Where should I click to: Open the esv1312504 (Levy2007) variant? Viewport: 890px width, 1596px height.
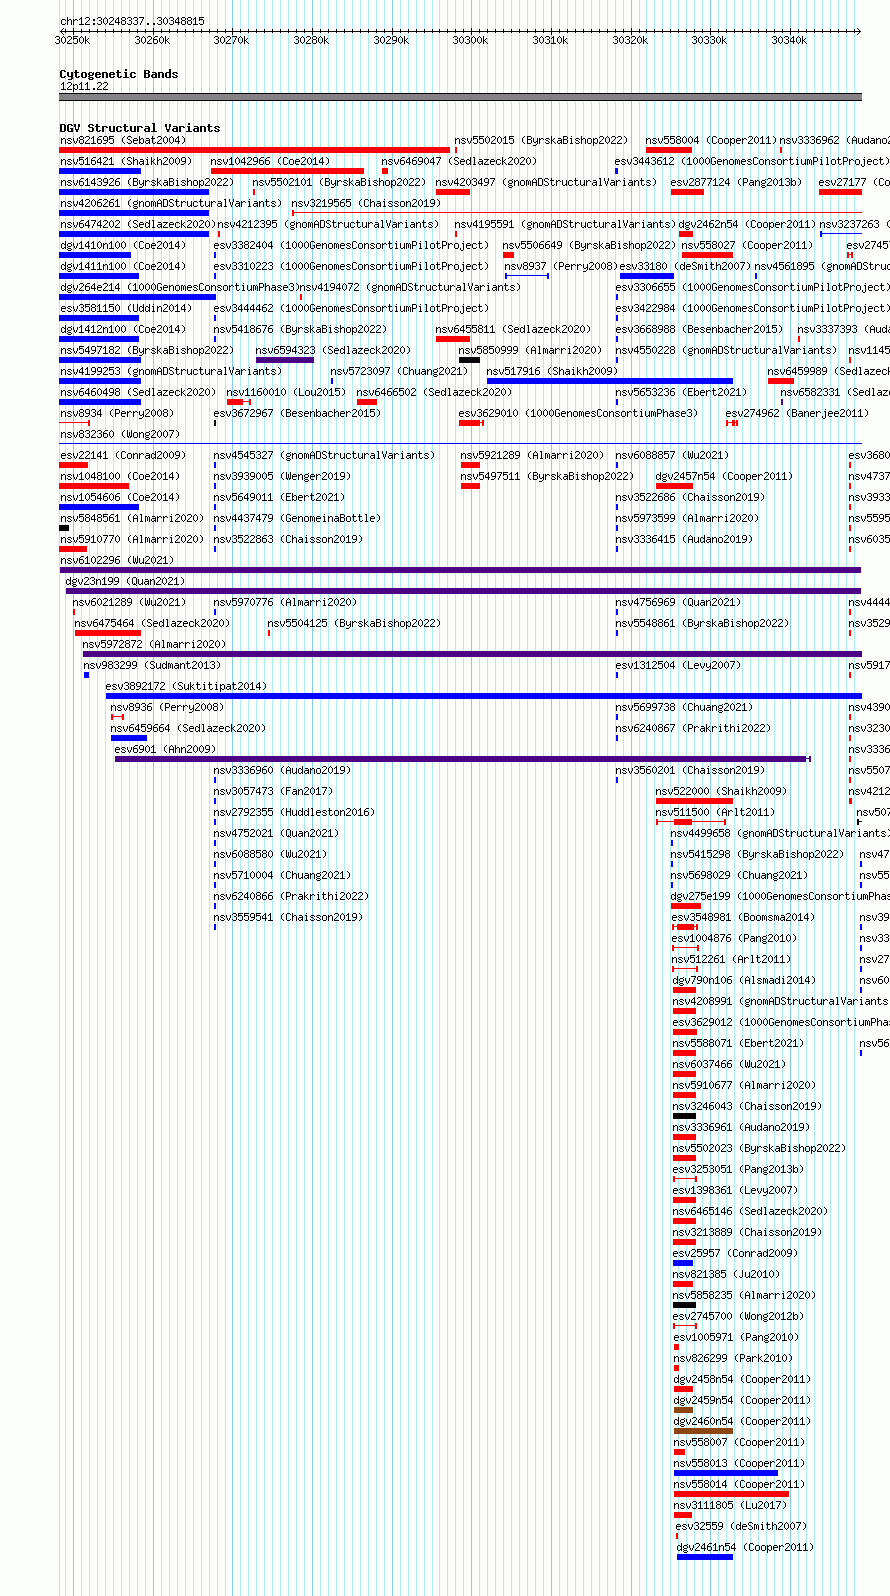(x=679, y=665)
